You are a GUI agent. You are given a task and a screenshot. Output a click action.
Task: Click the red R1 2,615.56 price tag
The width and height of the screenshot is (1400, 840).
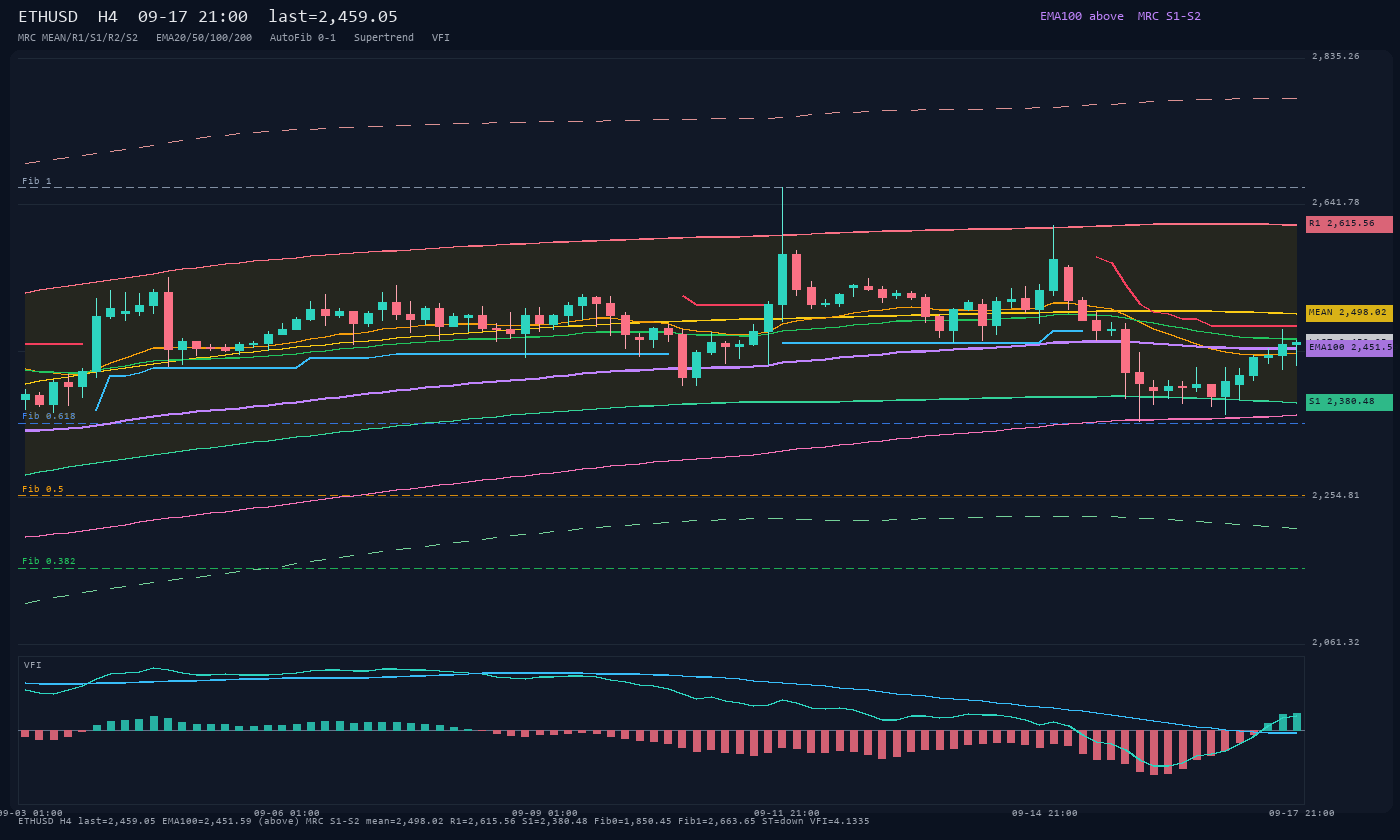point(1349,224)
